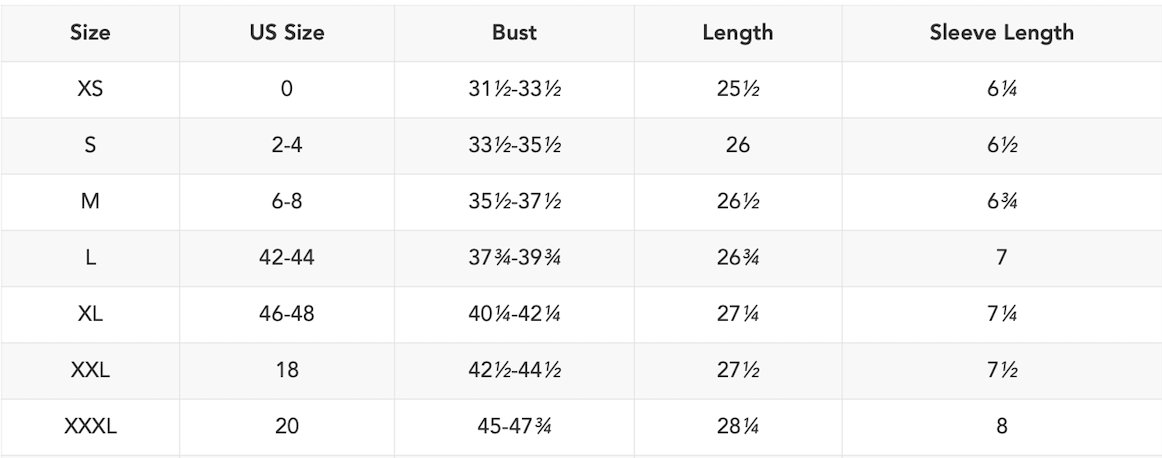
Task: Click the XXXL size row label
Action: coord(90,427)
